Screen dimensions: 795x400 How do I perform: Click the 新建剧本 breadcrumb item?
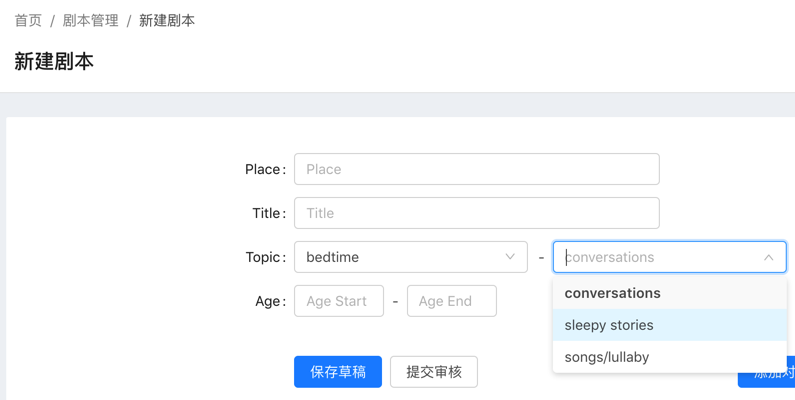[x=167, y=20]
